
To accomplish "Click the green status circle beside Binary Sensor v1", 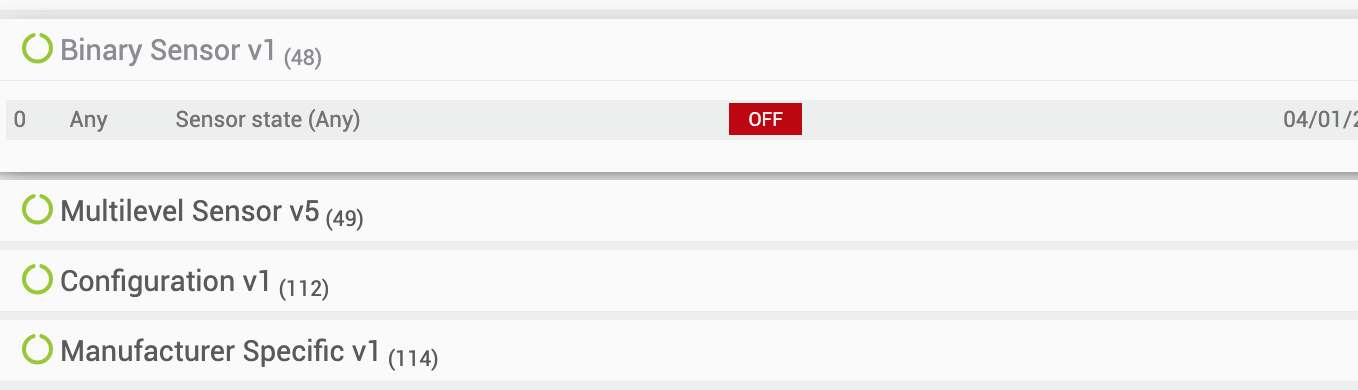I will pyautogui.click(x=37, y=49).
